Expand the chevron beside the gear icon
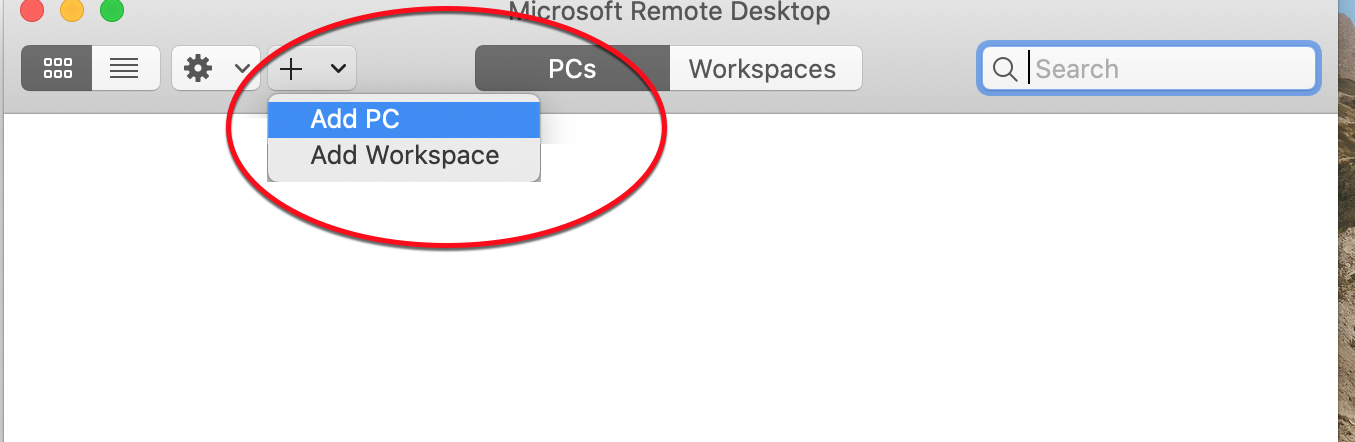The image size is (1355, 442). 242,69
